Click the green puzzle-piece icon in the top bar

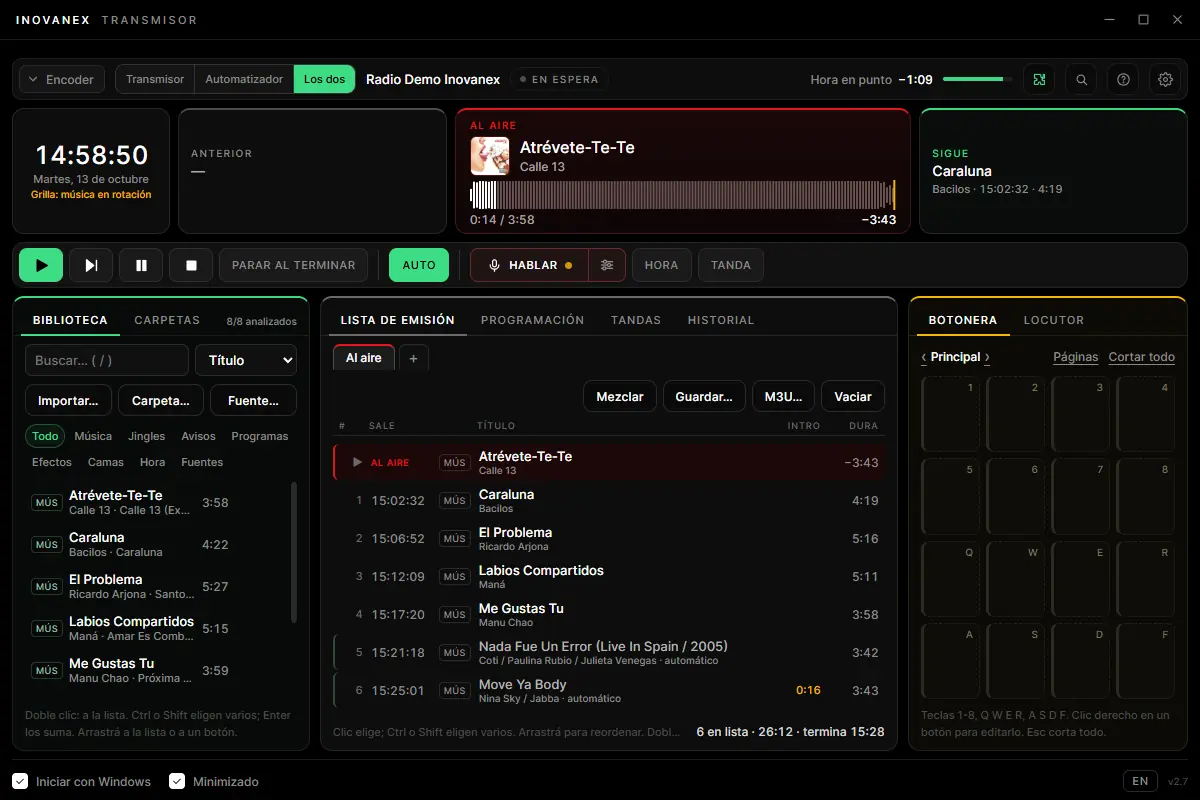pyautogui.click(x=1039, y=79)
